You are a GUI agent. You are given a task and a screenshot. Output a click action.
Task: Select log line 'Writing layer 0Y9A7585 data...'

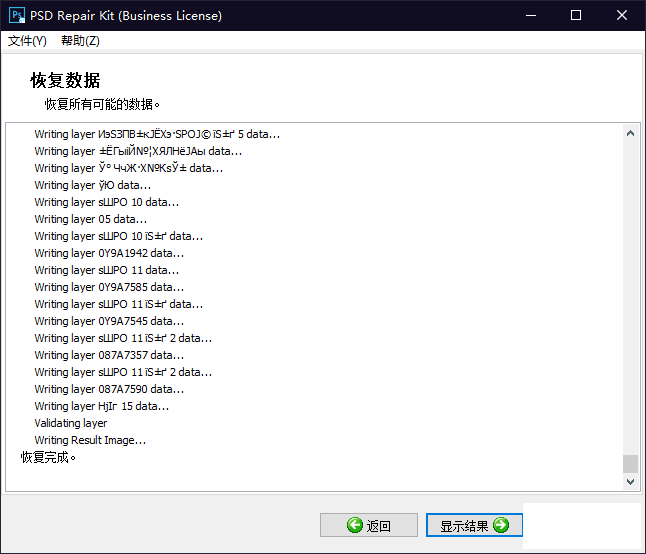(x=109, y=287)
